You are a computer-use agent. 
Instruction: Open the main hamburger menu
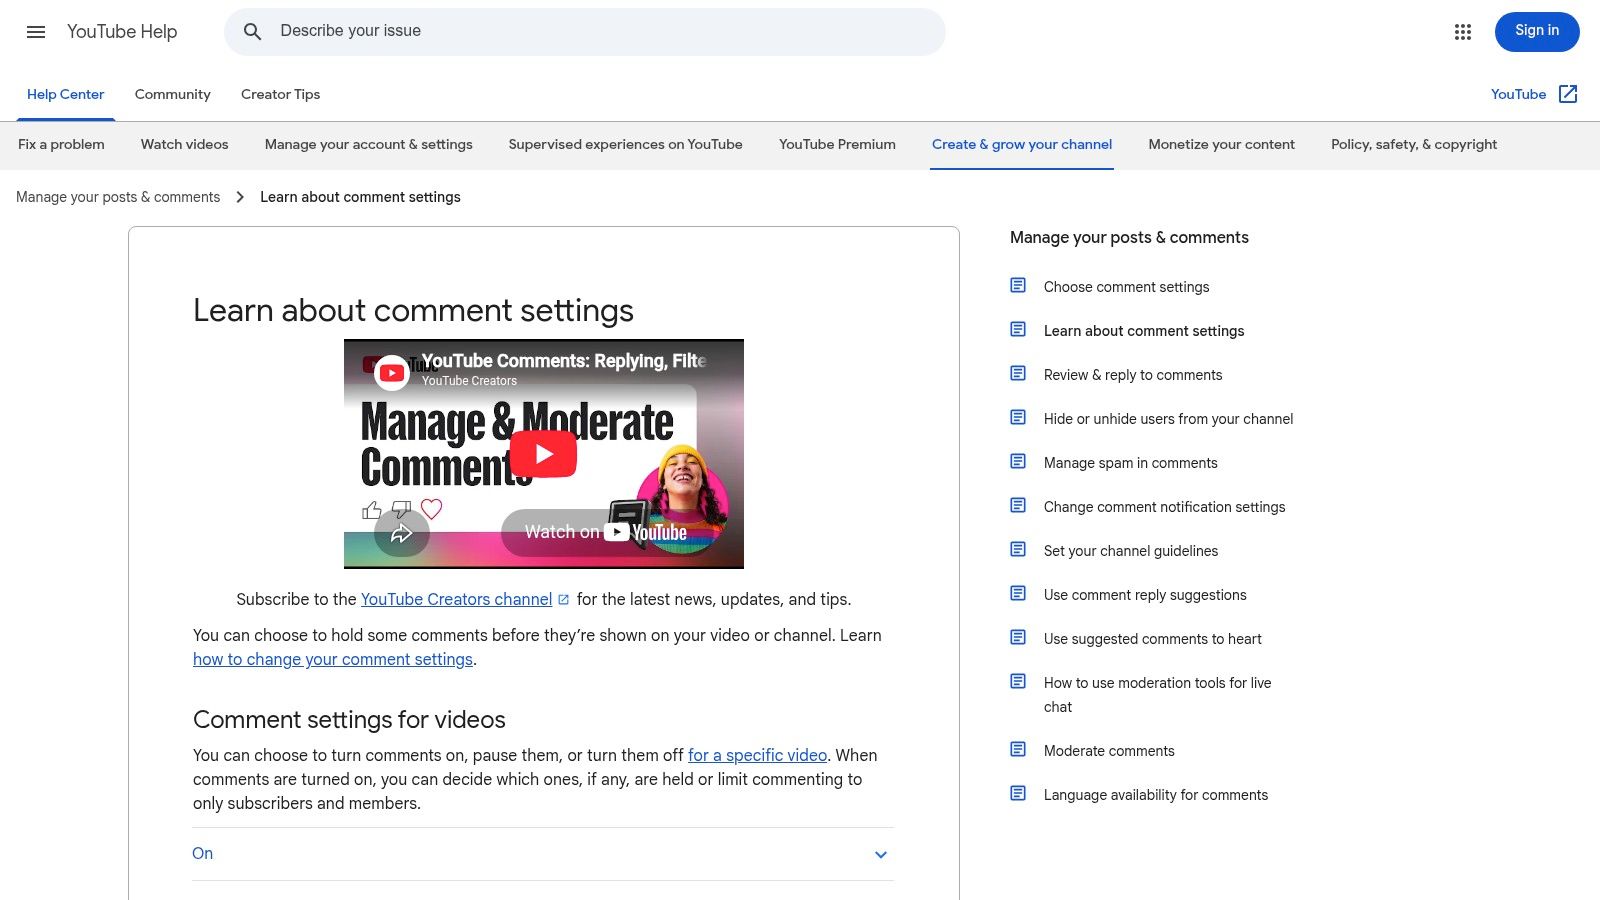click(x=36, y=32)
